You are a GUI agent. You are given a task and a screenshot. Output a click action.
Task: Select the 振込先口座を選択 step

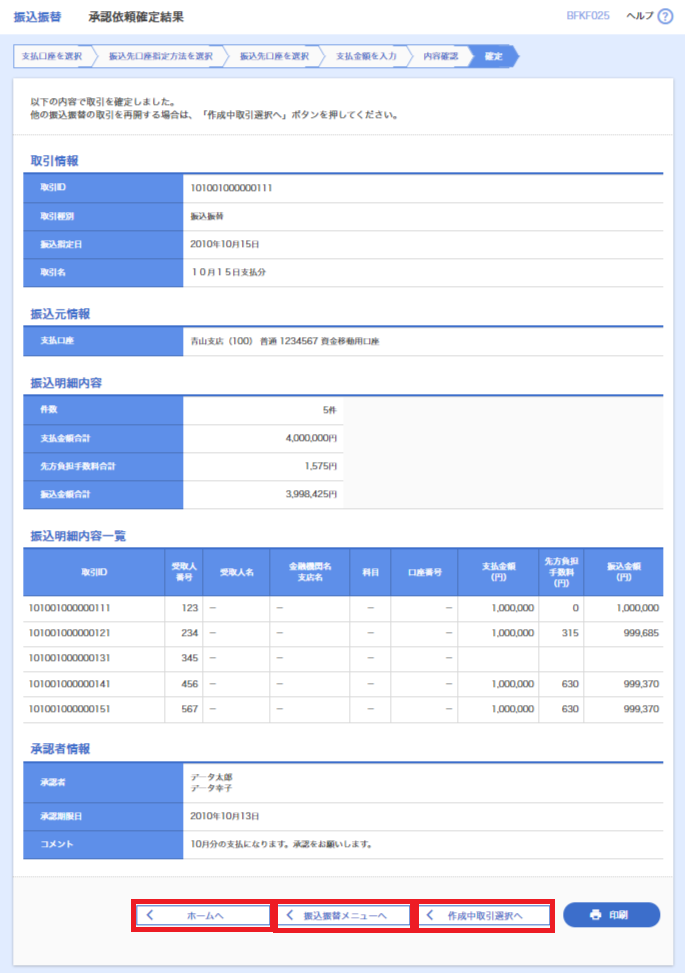tap(274, 56)
